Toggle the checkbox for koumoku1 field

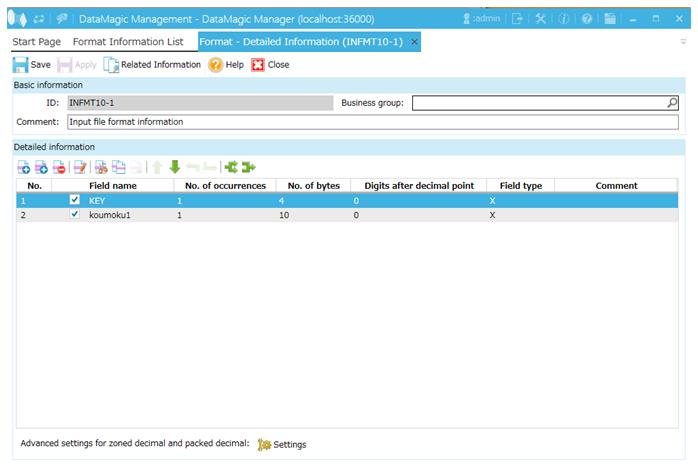click(x=74, y=214)
